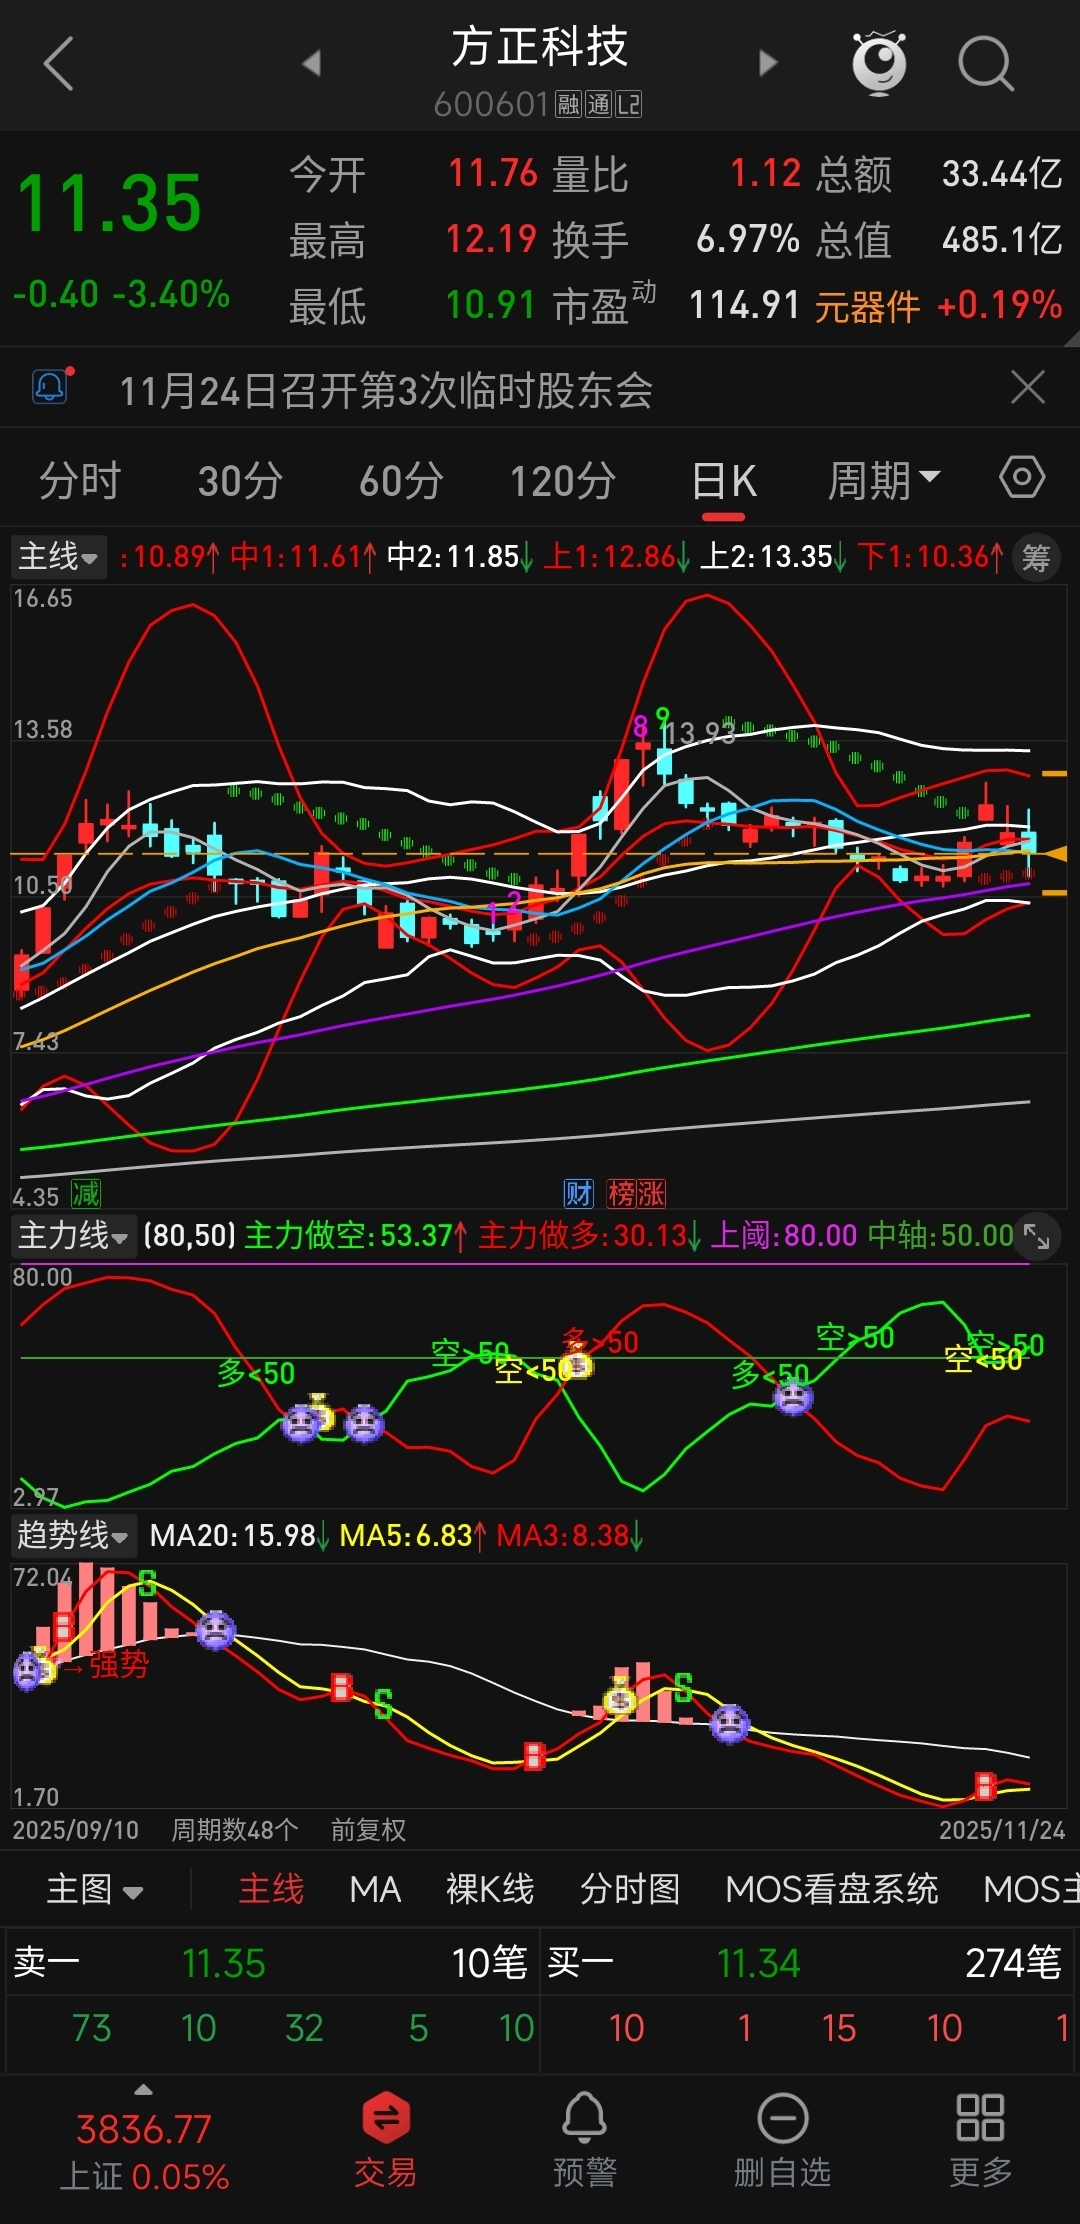Select 主线 main chart option
1080x2224 pixels.
coord(271,1889)
